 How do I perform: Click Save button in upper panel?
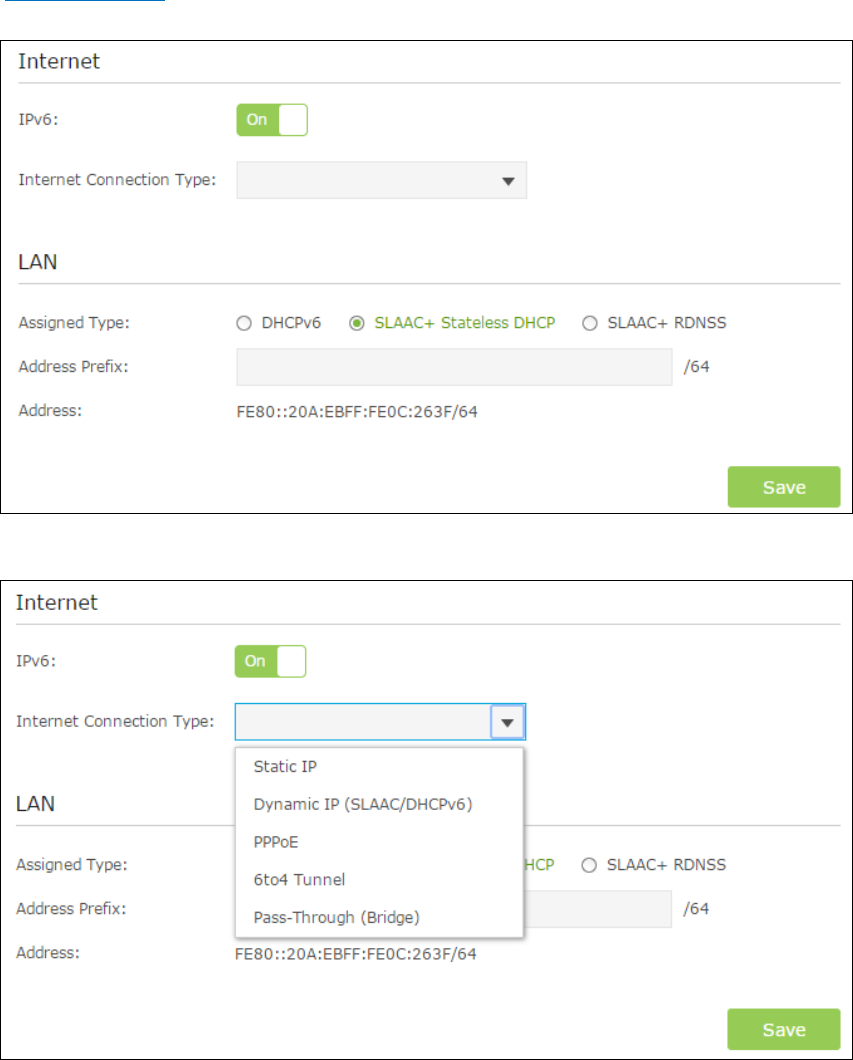(784, 487)
